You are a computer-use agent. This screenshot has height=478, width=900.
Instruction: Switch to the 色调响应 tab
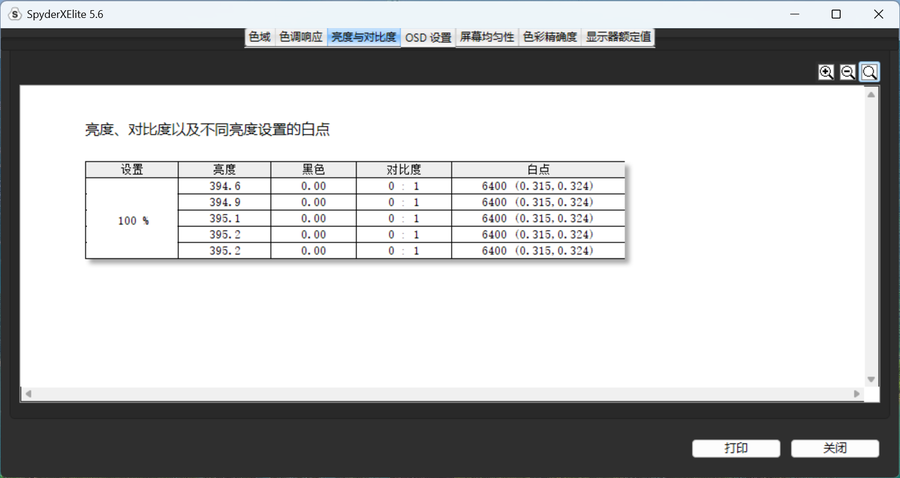point(301,37)
